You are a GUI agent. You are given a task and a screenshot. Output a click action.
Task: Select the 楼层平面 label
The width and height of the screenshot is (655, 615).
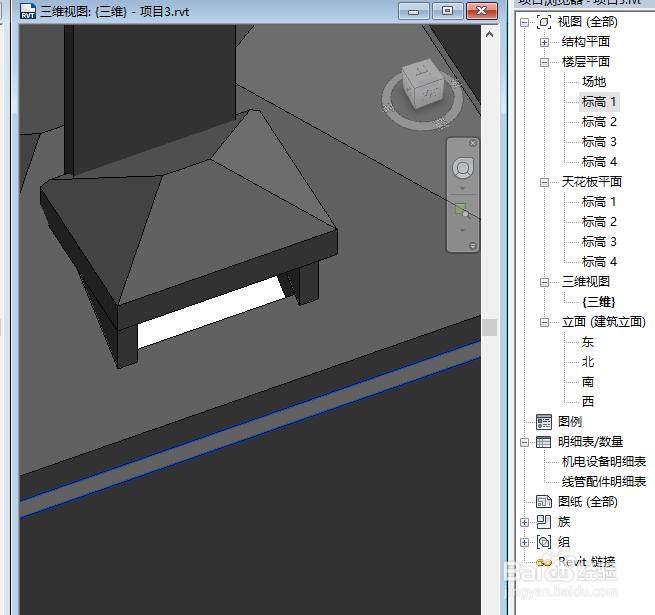(586, 62)
